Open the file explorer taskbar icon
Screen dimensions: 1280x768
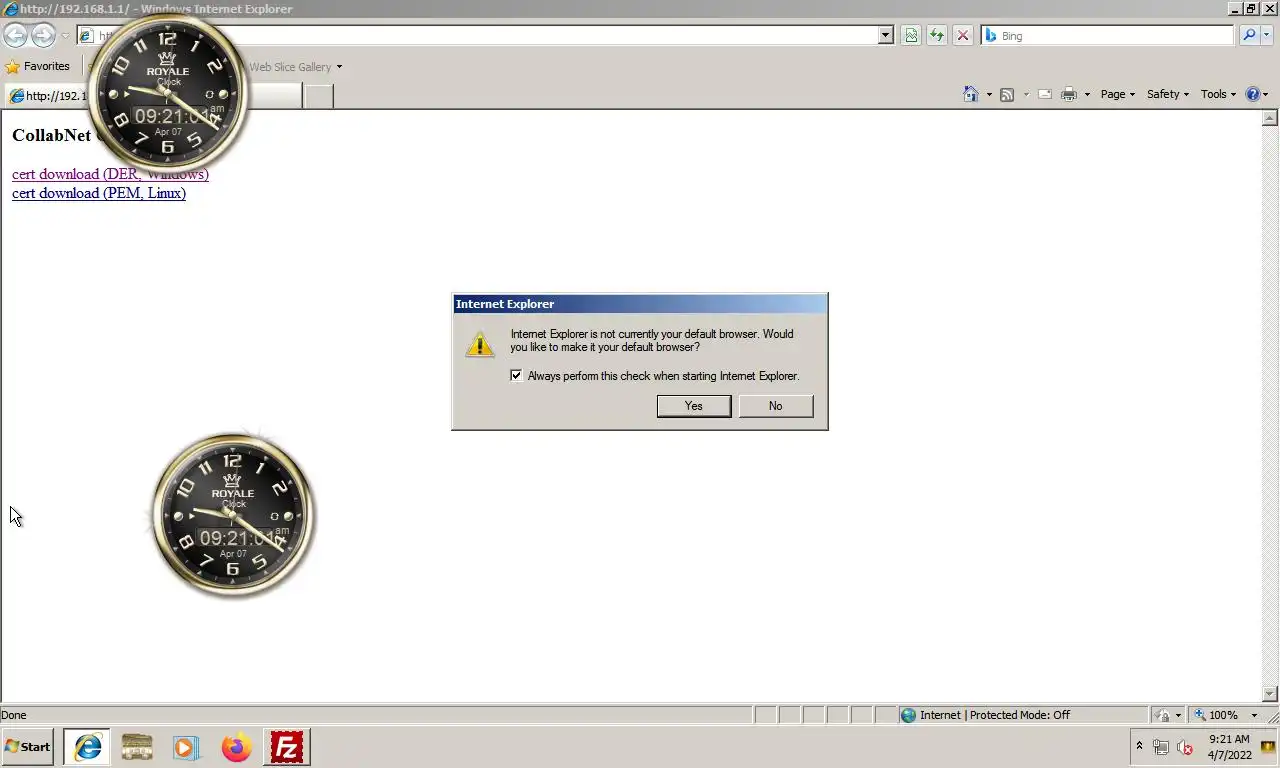pyautogui.click(x=137, y=747)
